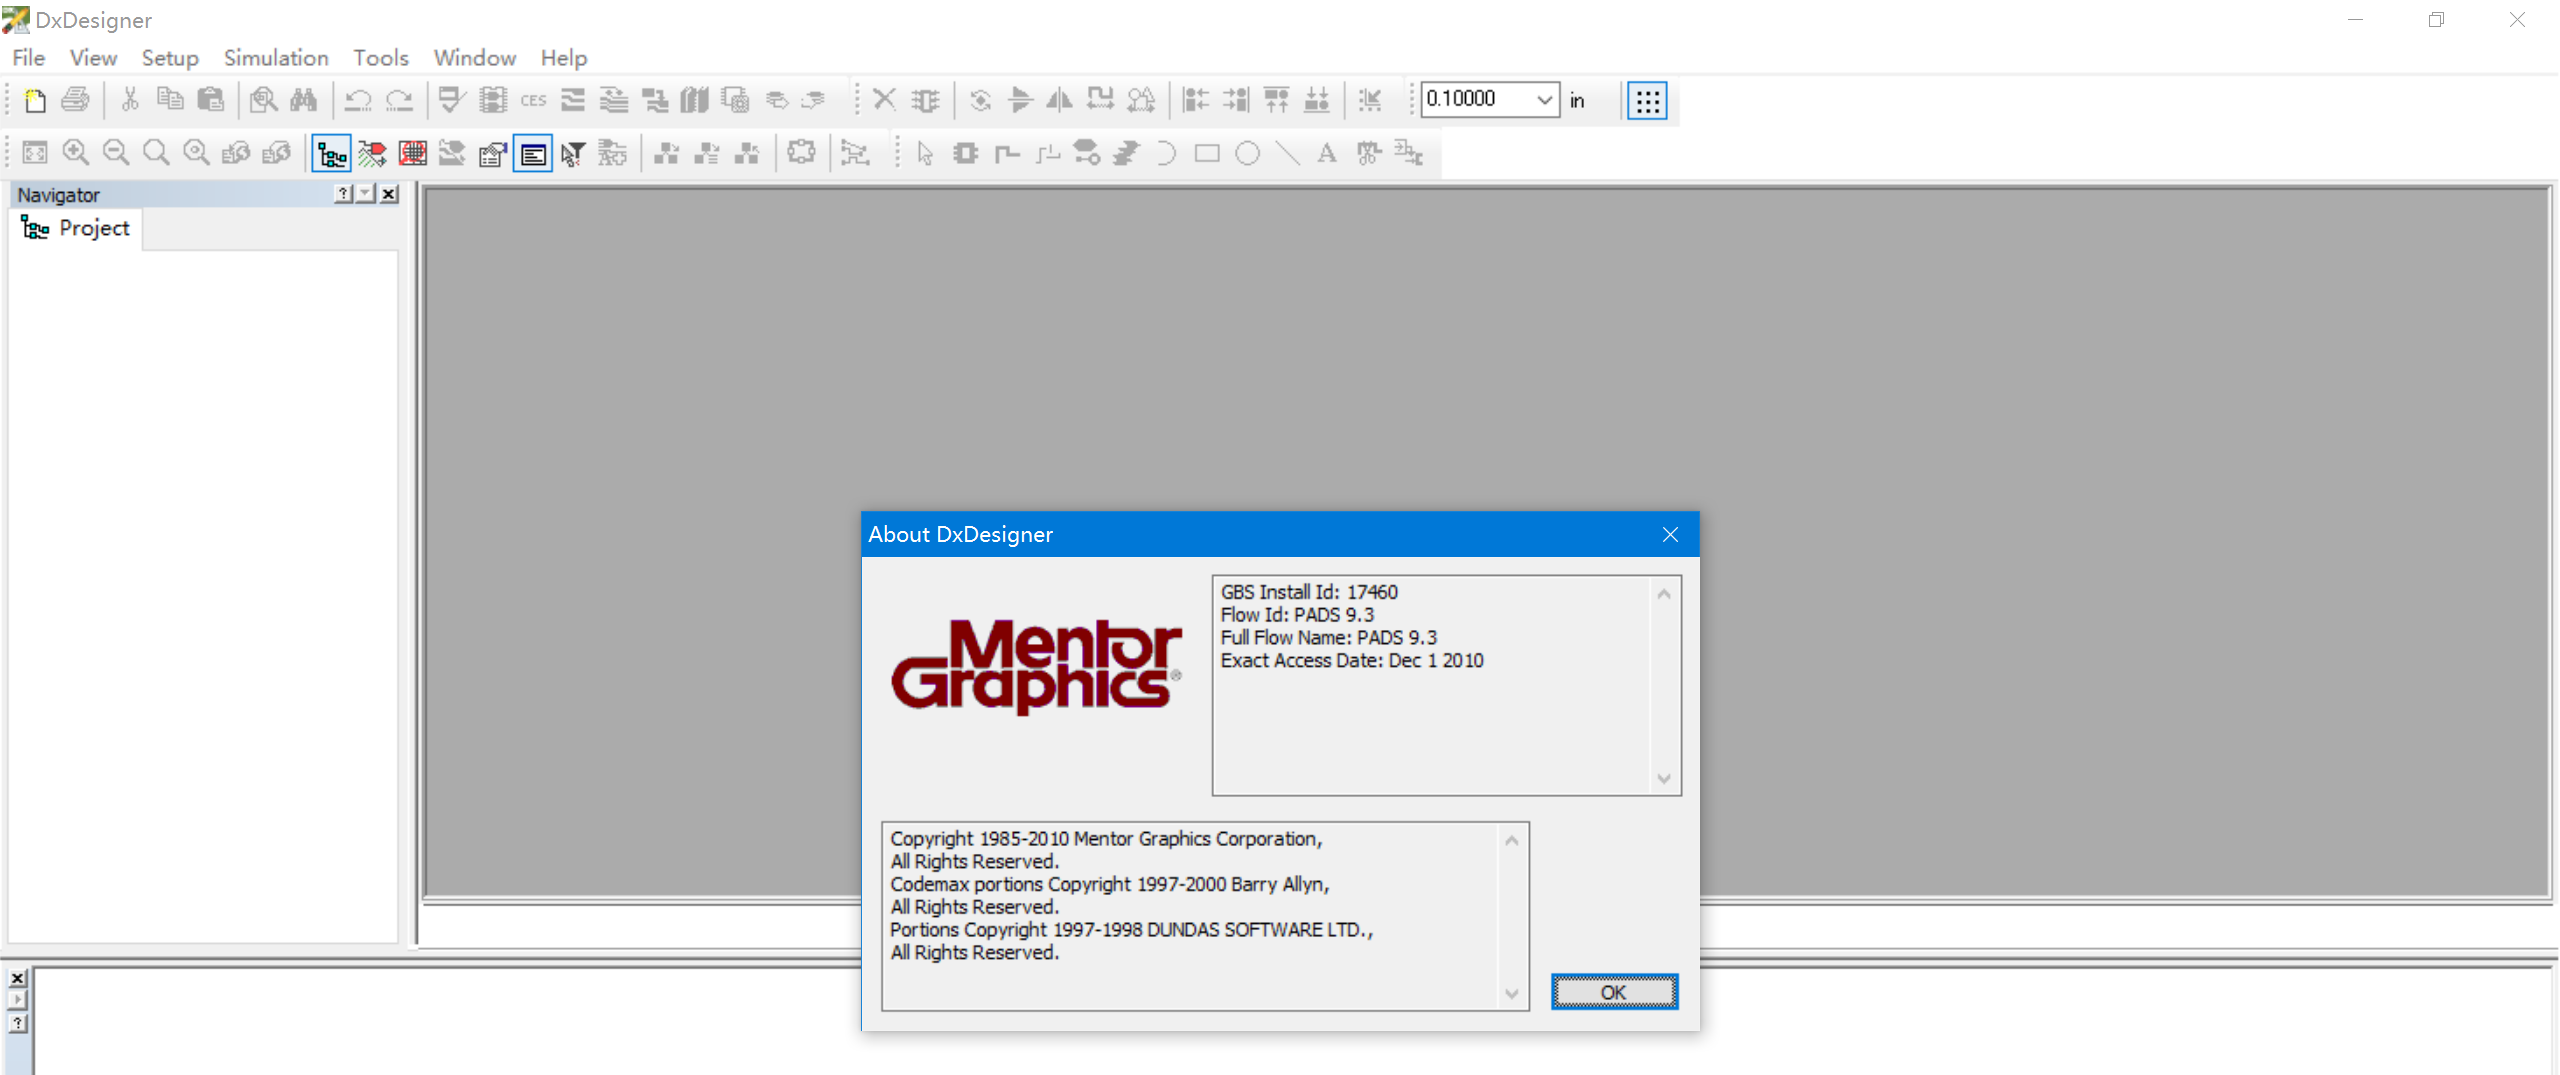
Task: Click the Mentor Graphics logo image
Action: [1037, 666]
